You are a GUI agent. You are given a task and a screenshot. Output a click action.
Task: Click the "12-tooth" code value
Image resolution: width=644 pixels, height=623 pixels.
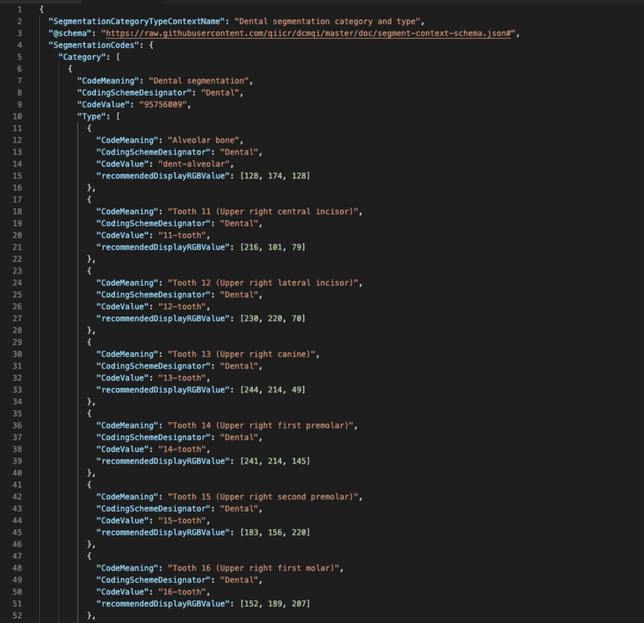click(180, 306)
